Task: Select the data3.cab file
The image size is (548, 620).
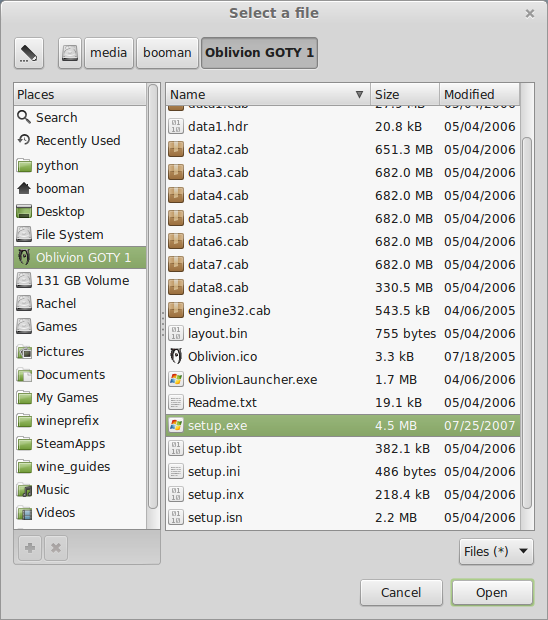Action: 343,172
